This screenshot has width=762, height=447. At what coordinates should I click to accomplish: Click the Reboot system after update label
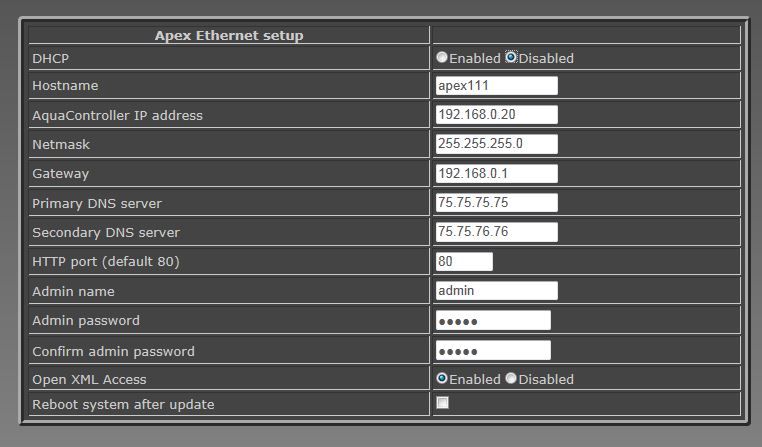123,404
